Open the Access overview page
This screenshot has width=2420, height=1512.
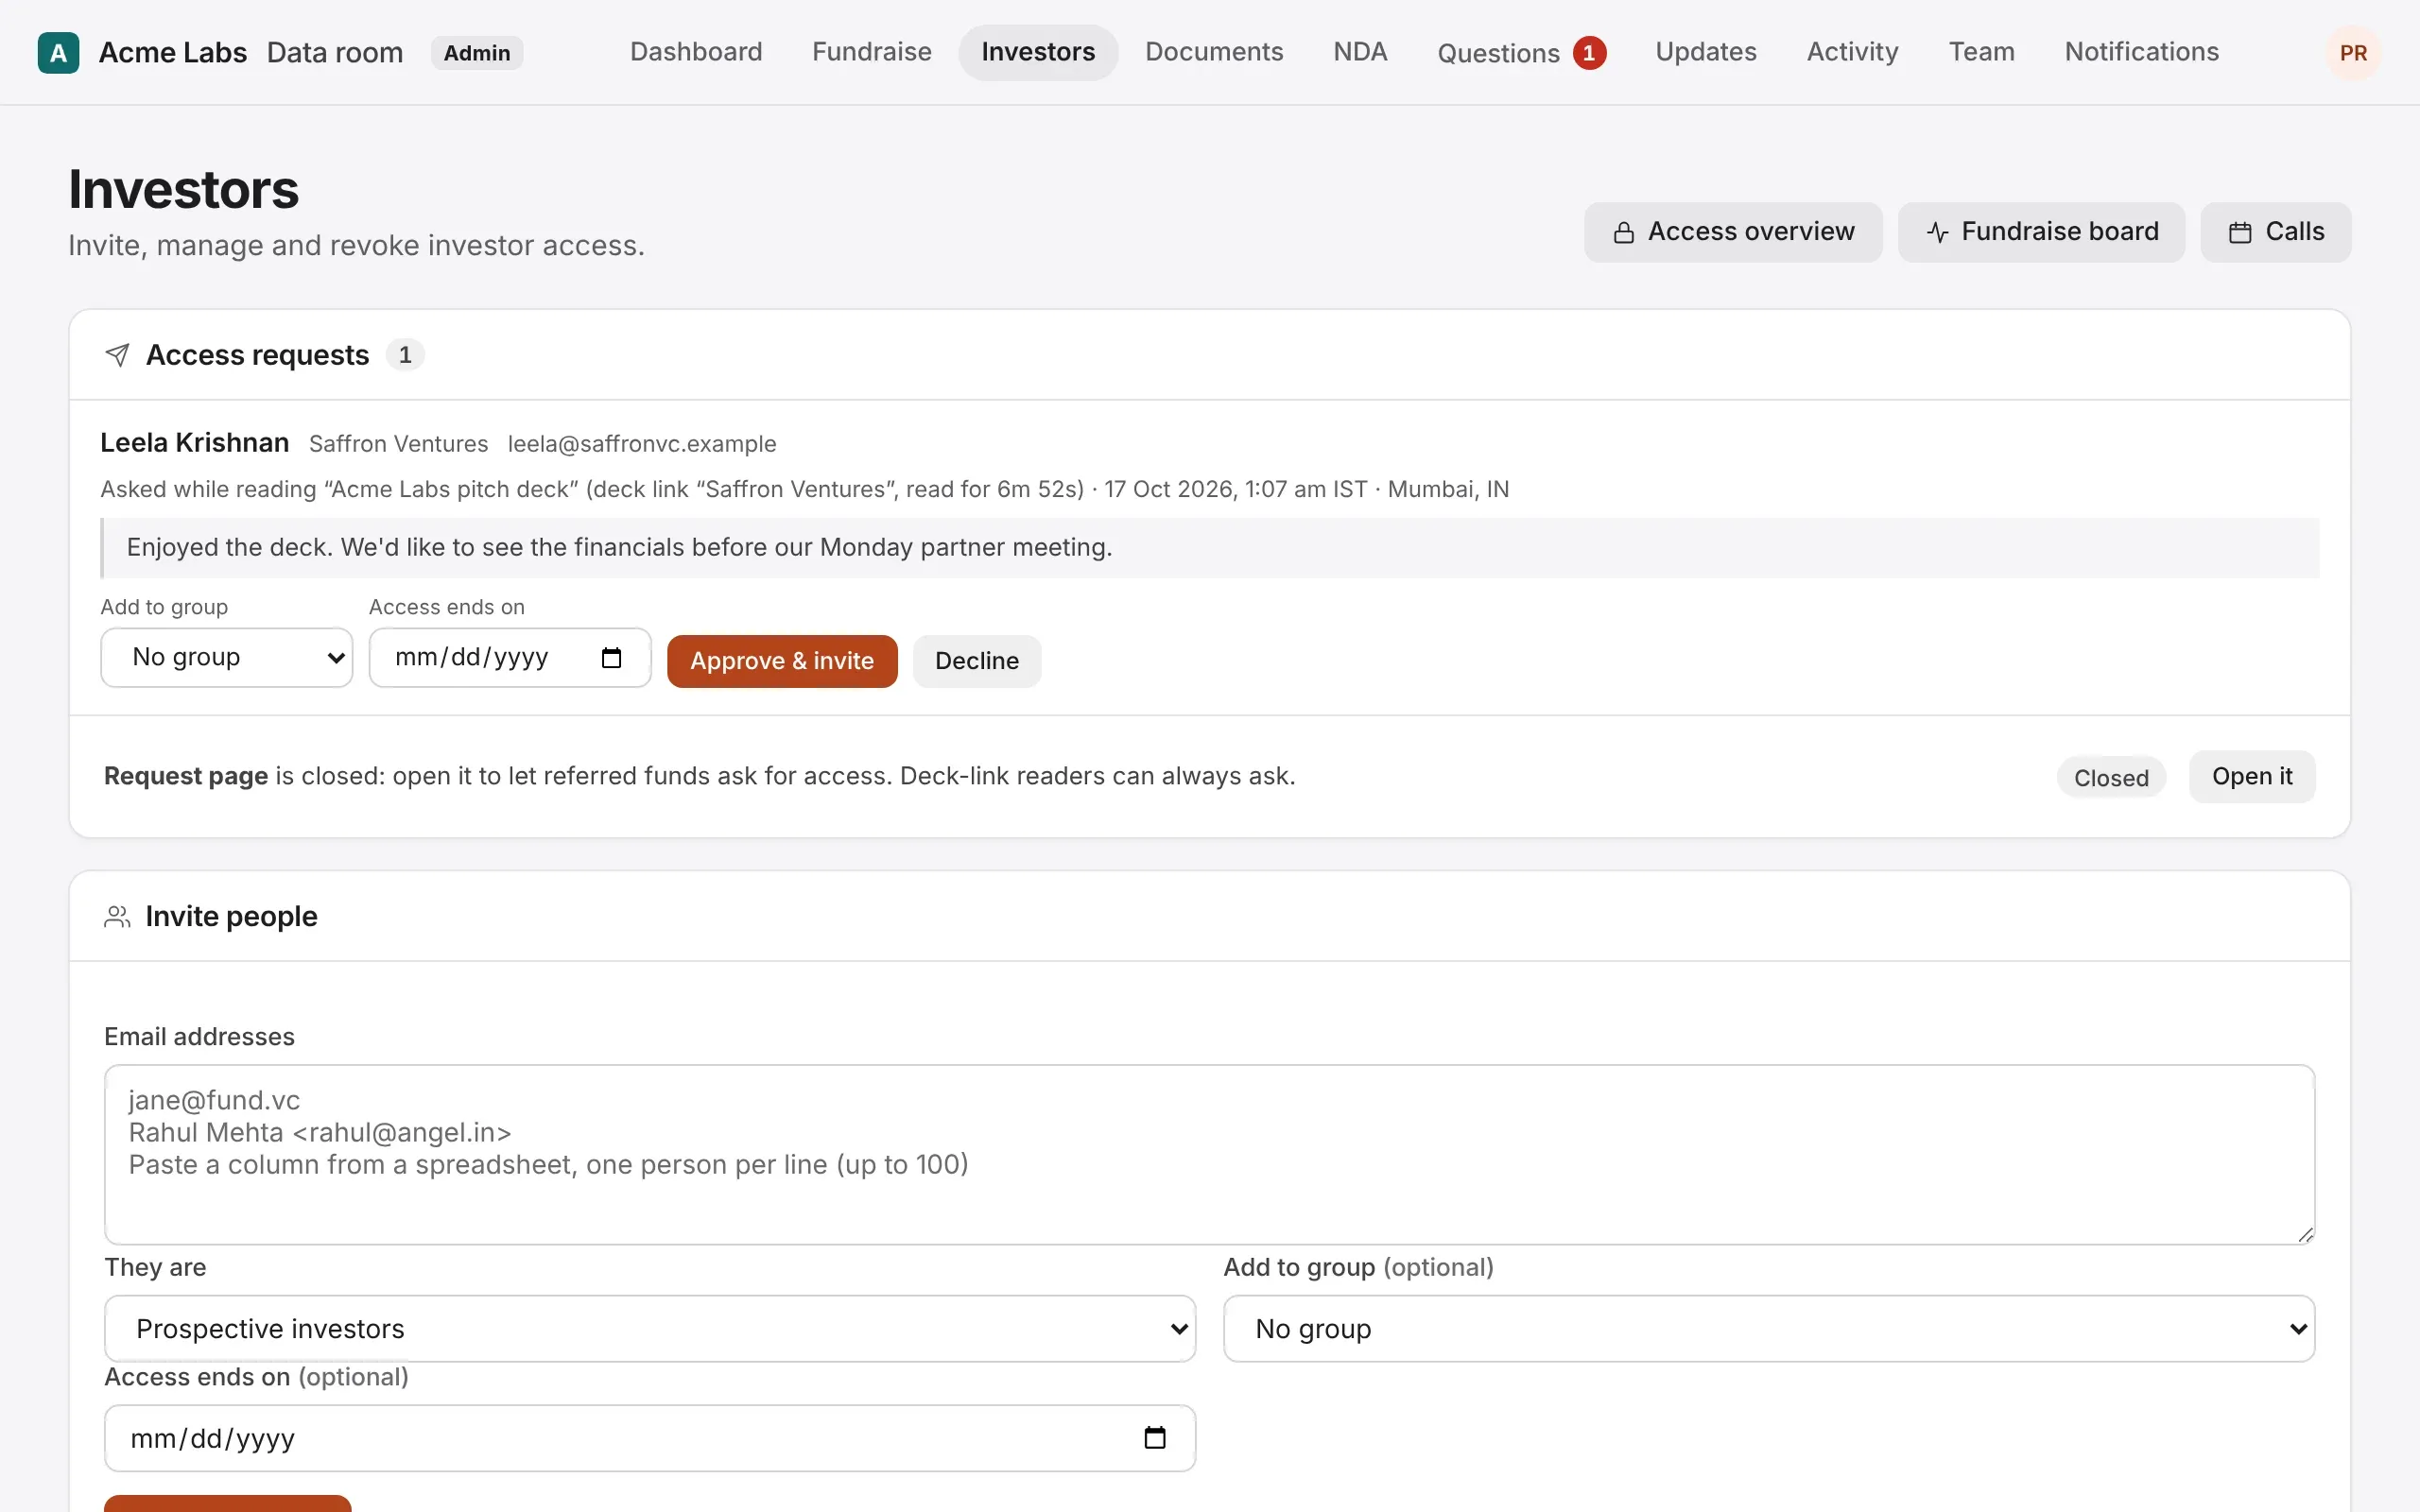[1733, 232]
